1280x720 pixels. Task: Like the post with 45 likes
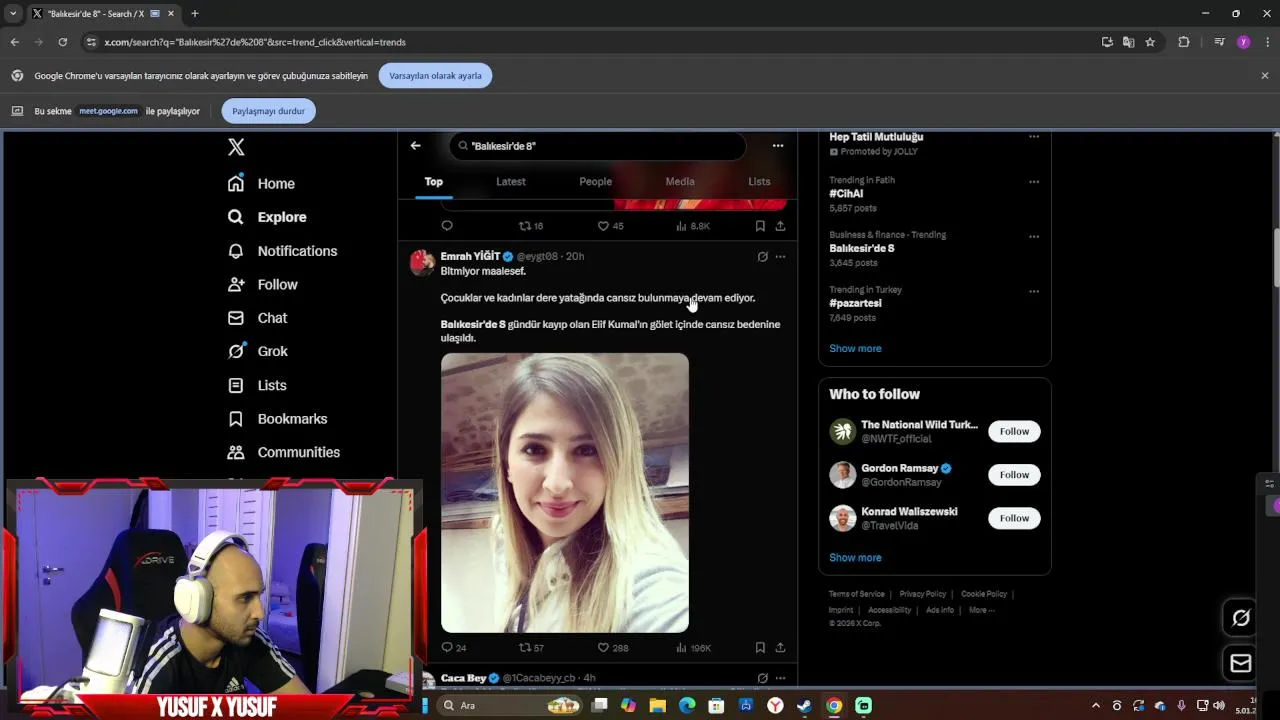point(610,226)
